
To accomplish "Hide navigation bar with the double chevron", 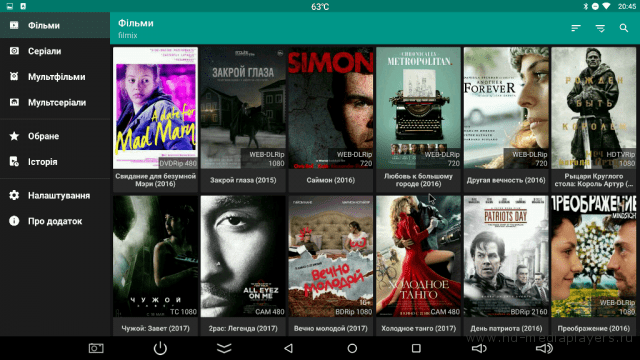I will pyautogui.click(x=224, y=348).
